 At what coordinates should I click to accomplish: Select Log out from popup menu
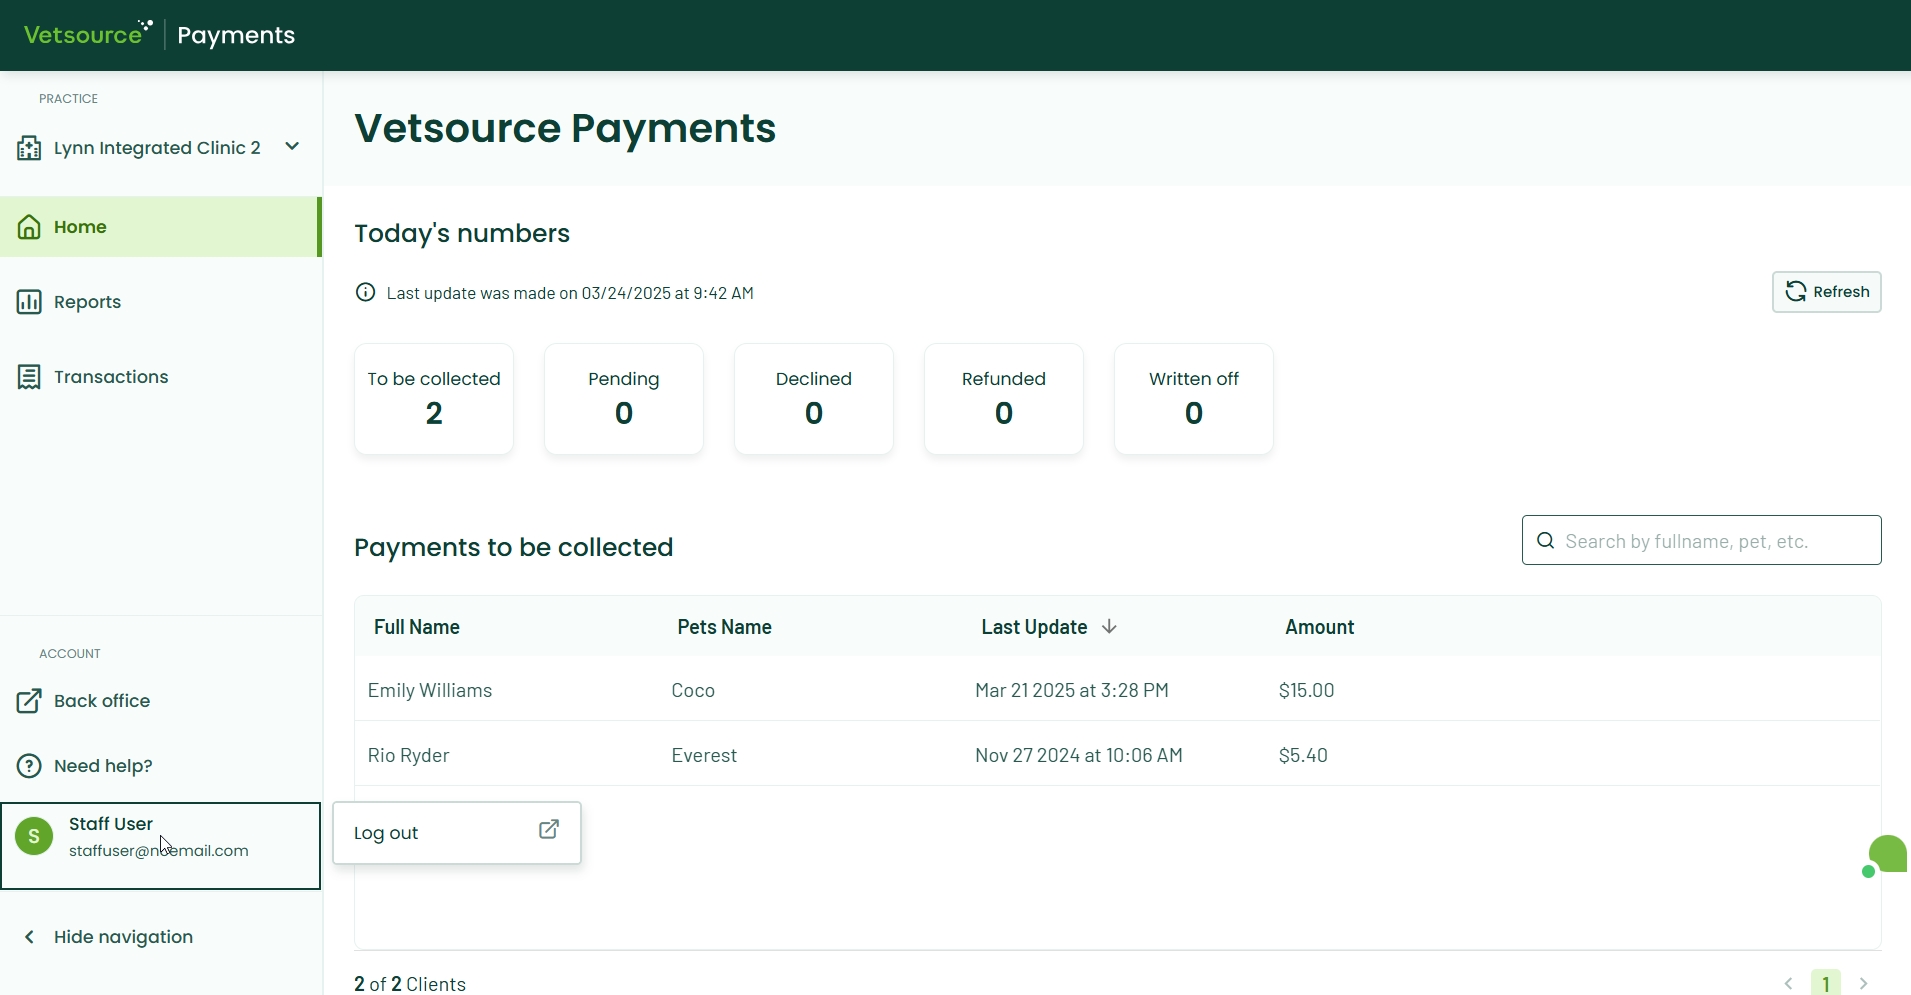coord(457,833)
